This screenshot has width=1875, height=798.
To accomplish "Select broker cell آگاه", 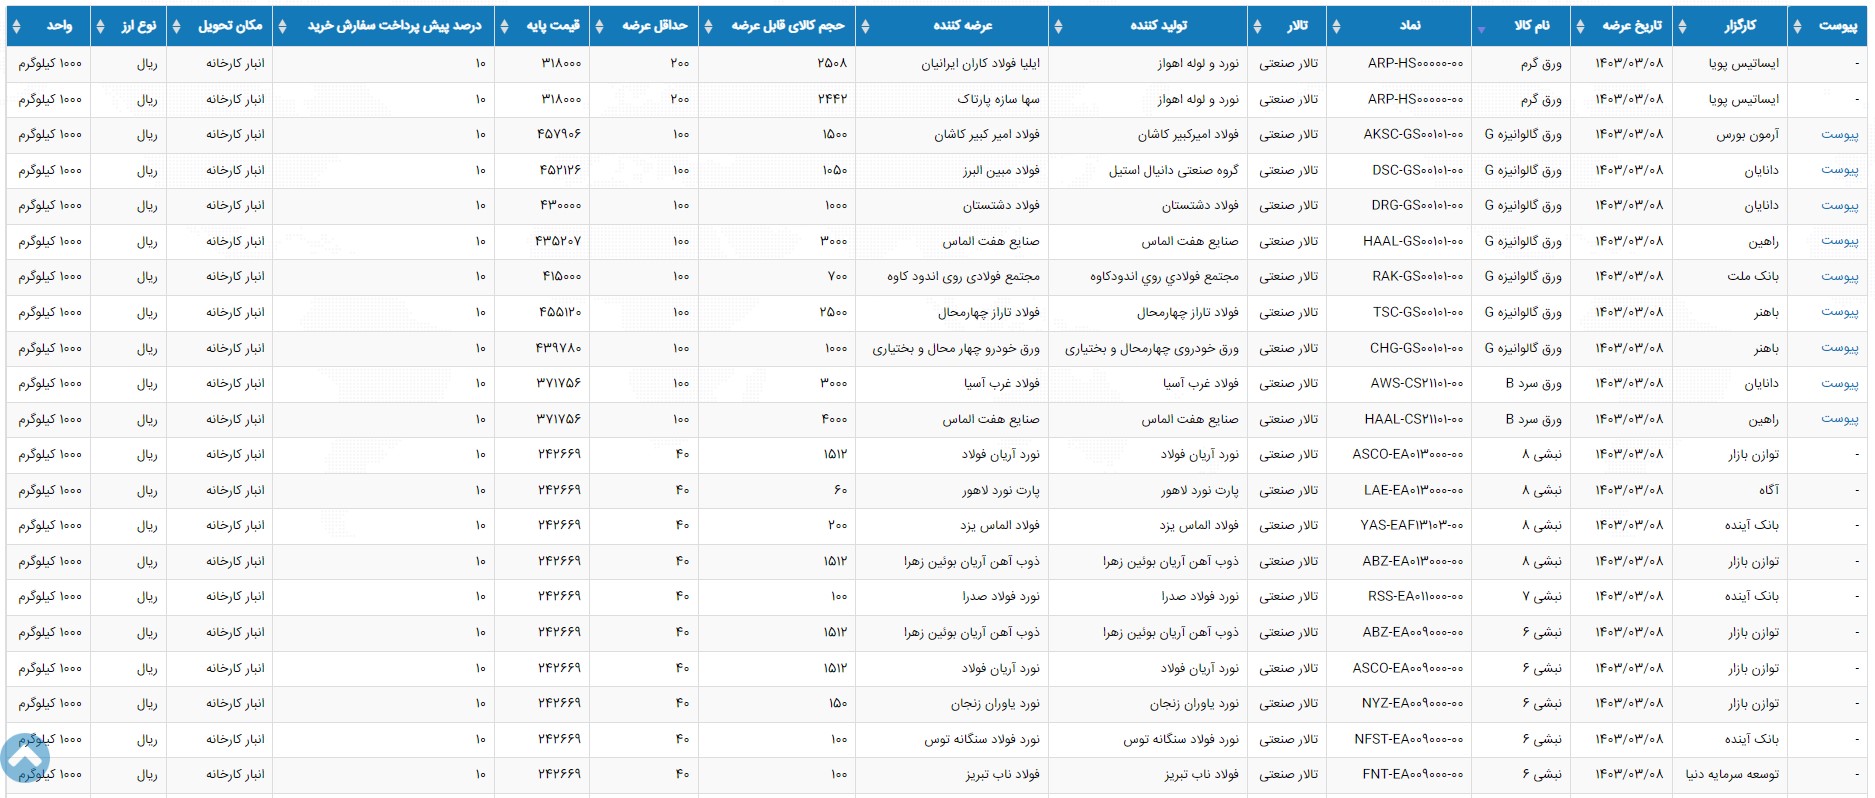I will 1730,490.
